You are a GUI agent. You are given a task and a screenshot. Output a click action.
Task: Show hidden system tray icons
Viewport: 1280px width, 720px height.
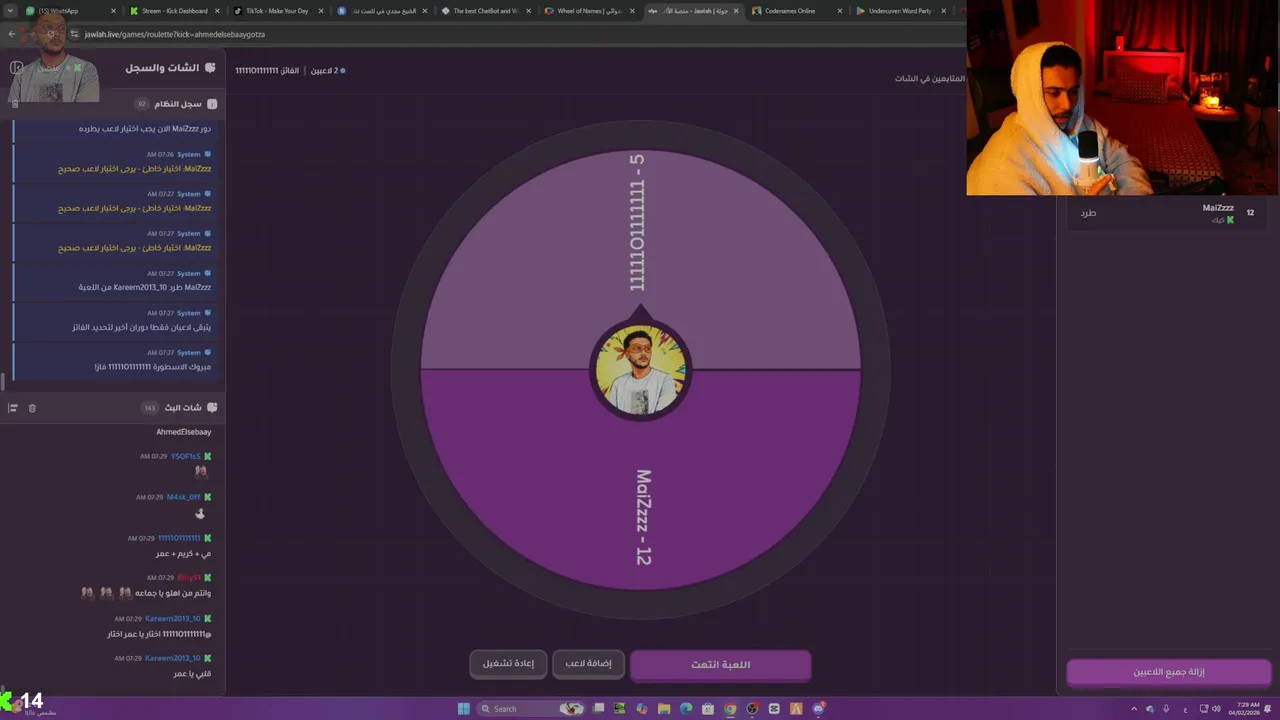tap(1134, 708)
